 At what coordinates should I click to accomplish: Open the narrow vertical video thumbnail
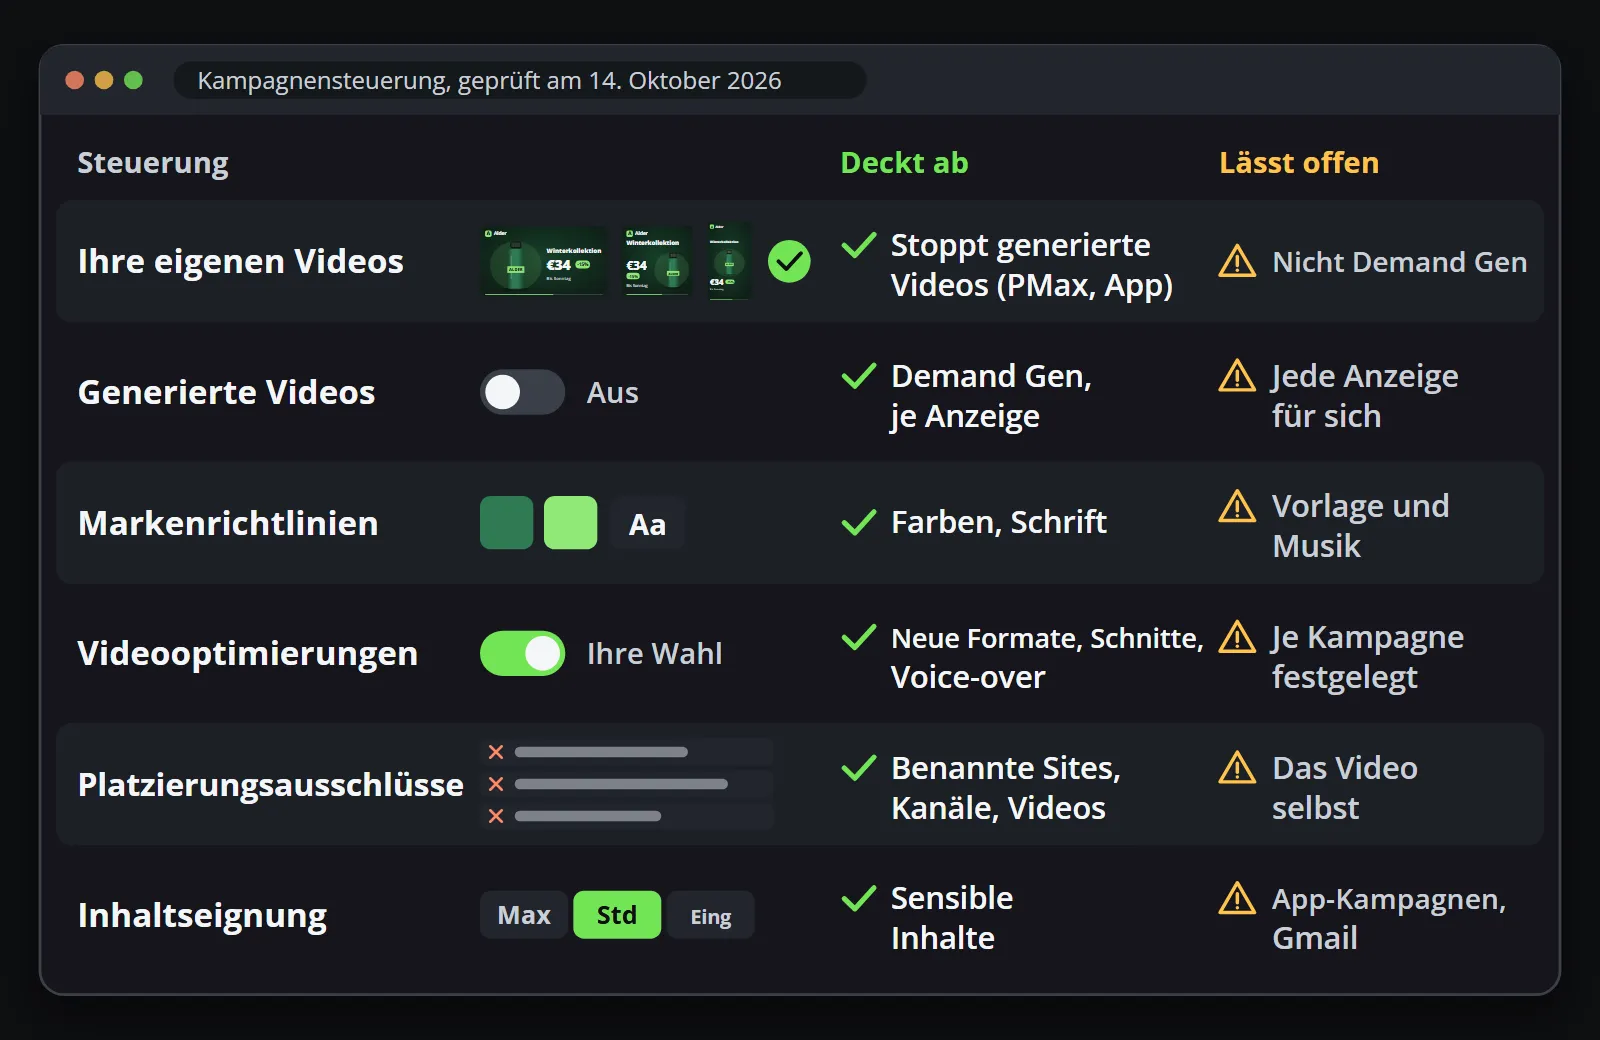(x=729, y=261)
